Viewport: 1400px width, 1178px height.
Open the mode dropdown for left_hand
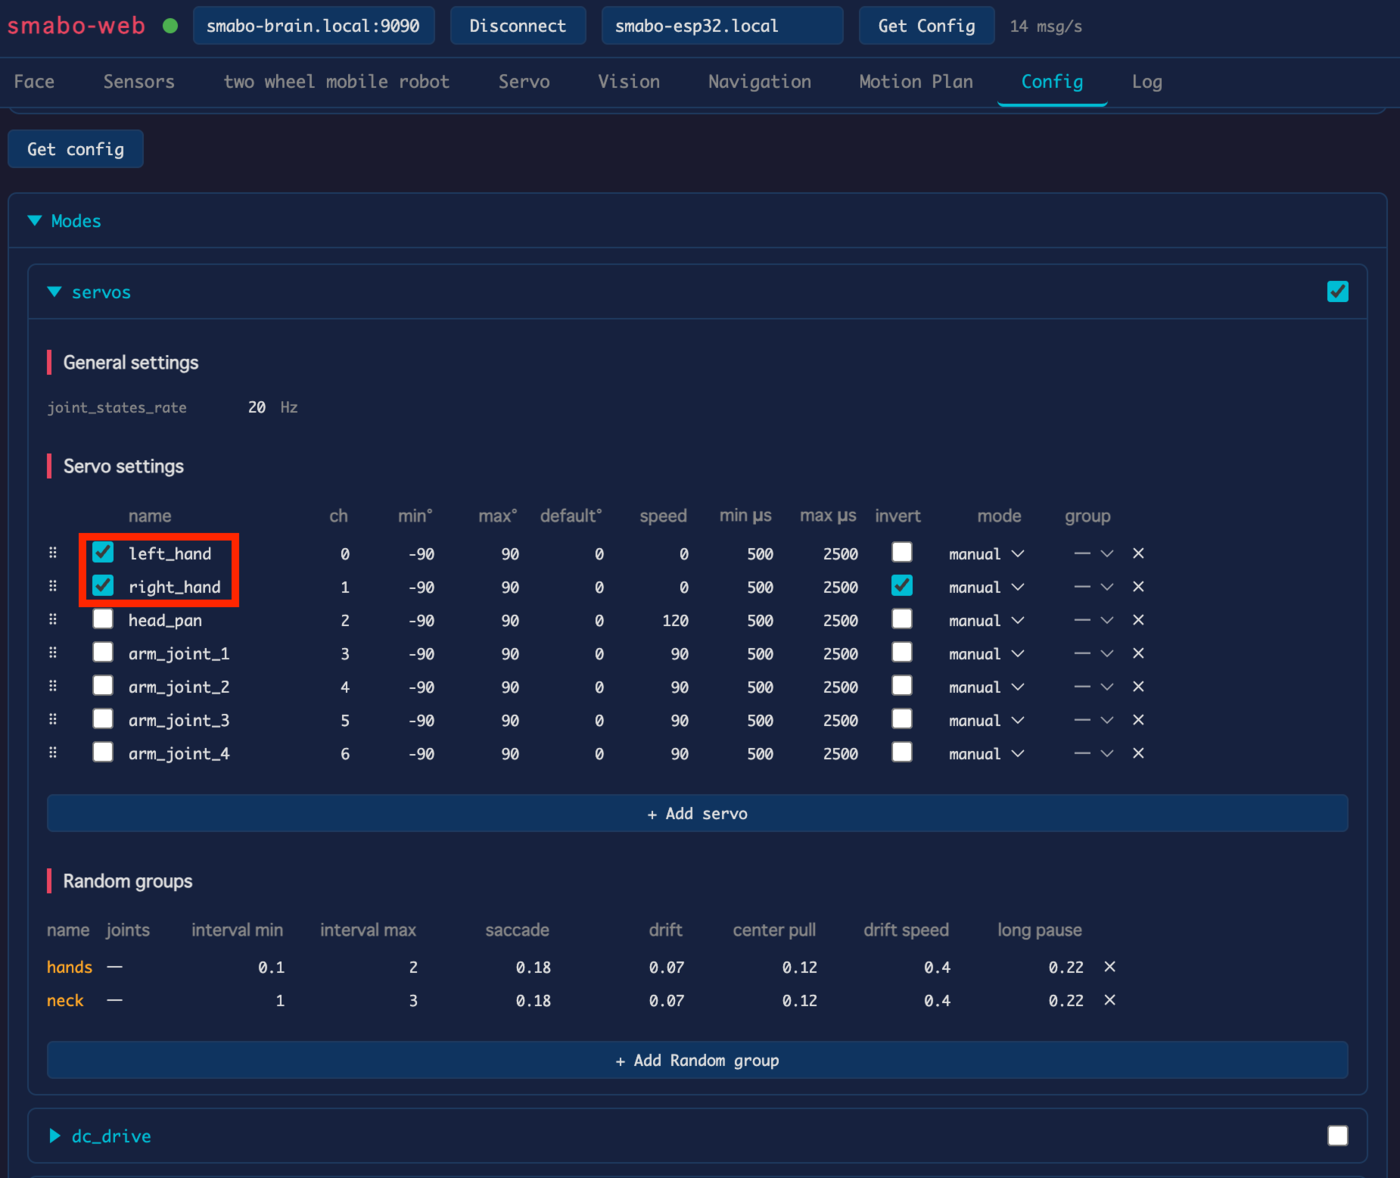[987, 554]
